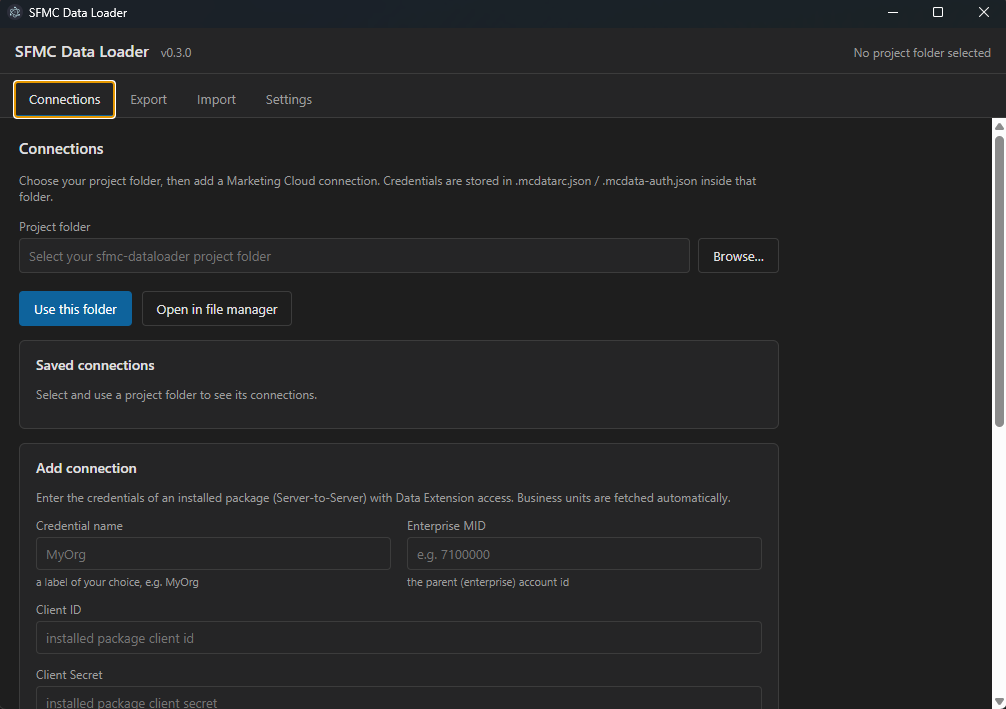Click the app icon in title bar
This screenshot has width=1006, height=709.
tap(15, 12)
